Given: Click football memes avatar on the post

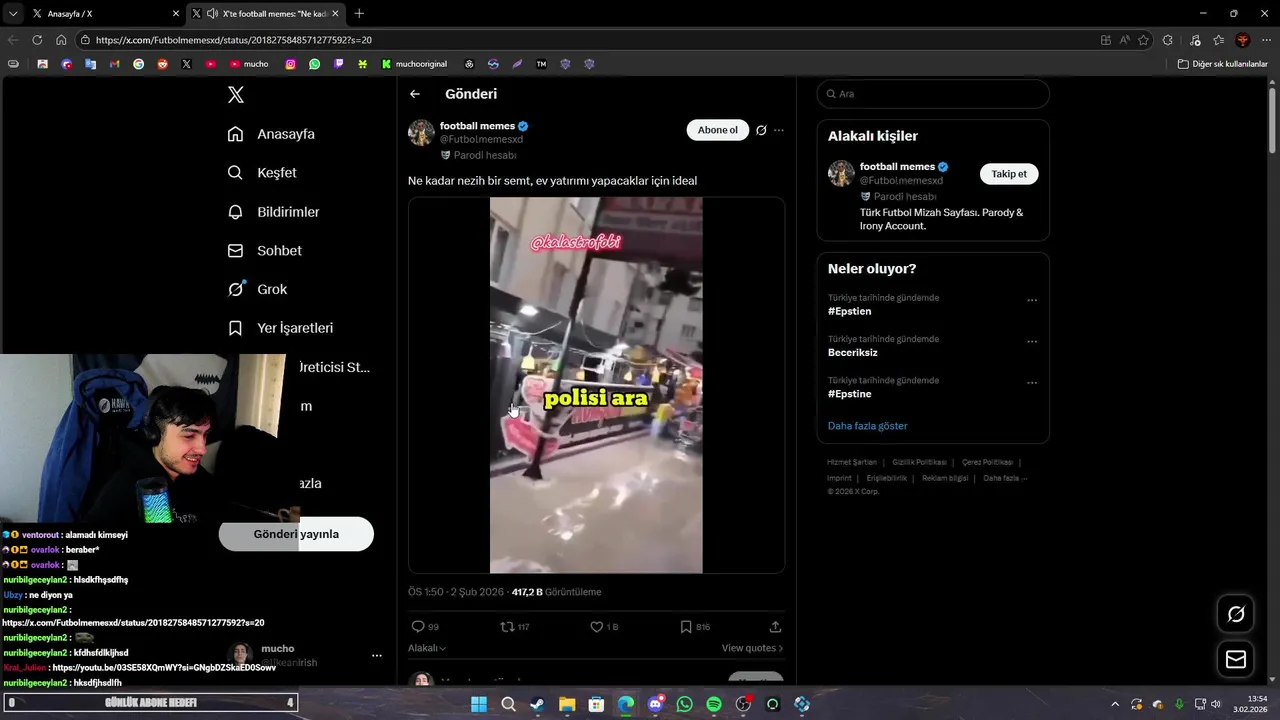Looking at the screenshot, I should tap(421, 133).
